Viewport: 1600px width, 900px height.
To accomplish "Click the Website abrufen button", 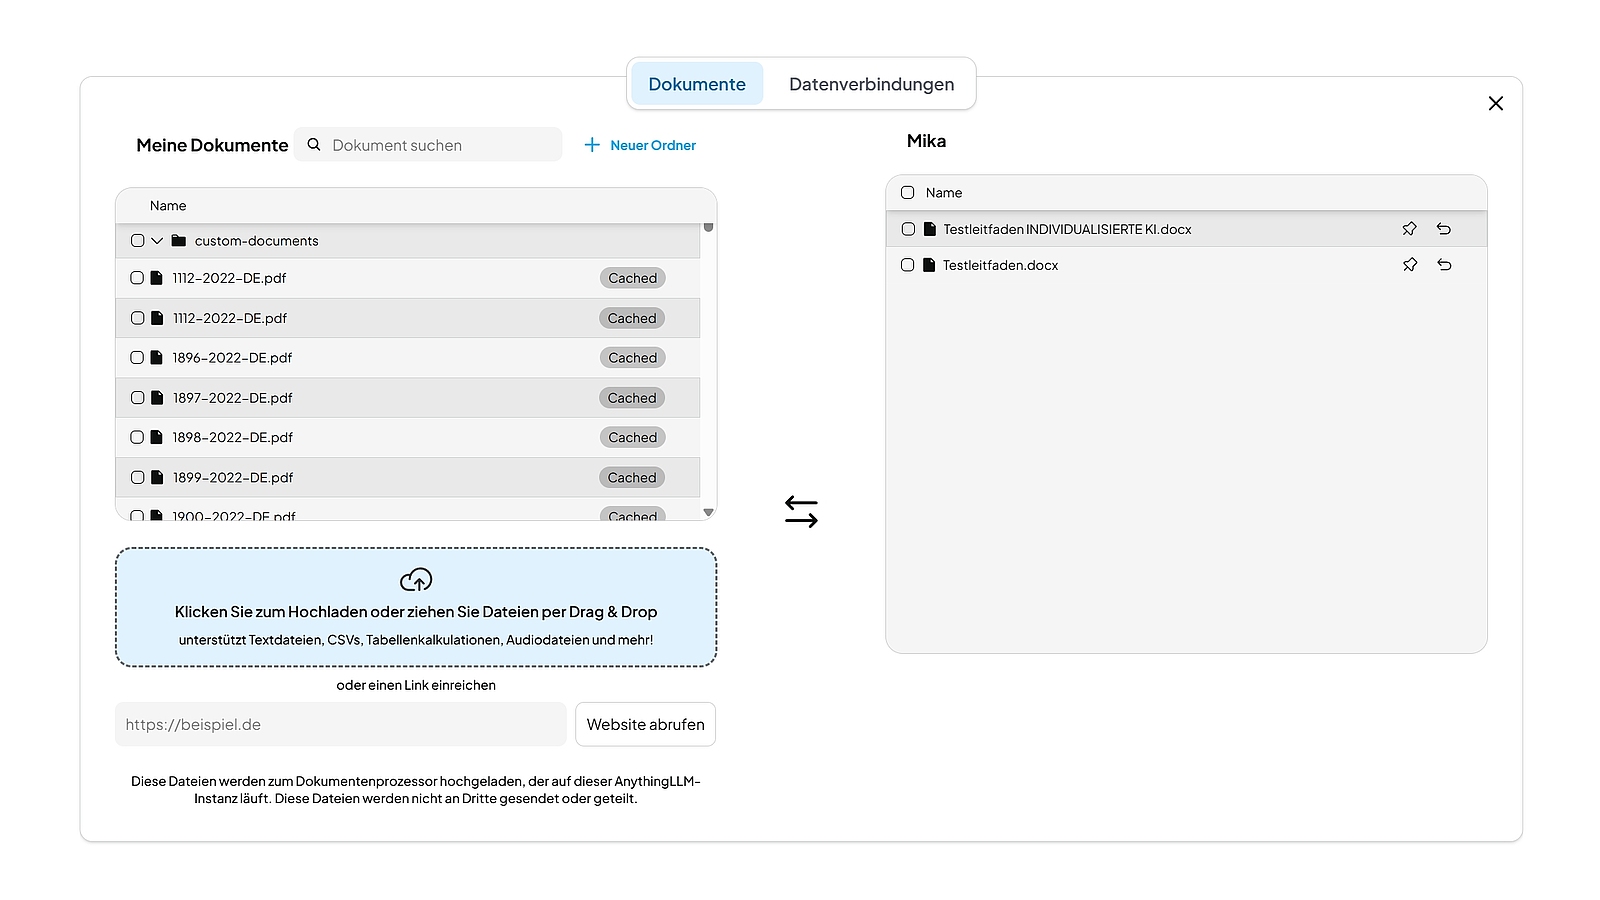I will pos(645,724).
